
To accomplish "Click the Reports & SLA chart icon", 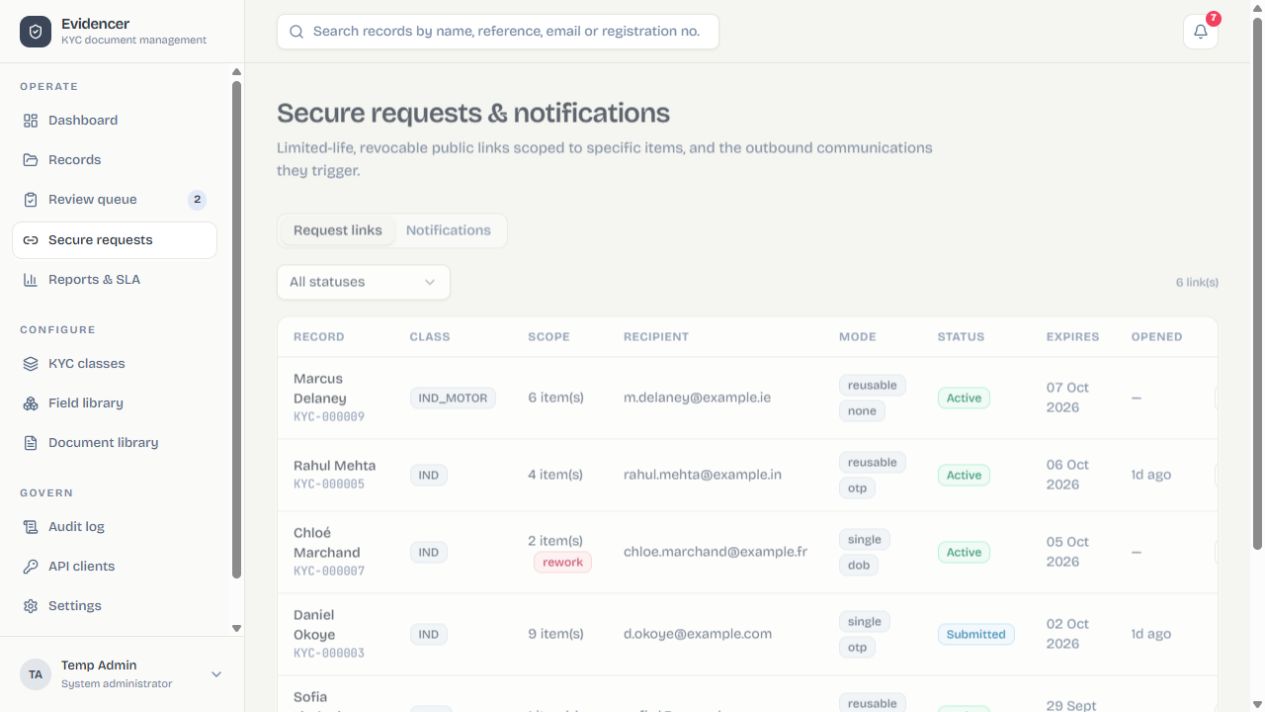I will [30, 280].
